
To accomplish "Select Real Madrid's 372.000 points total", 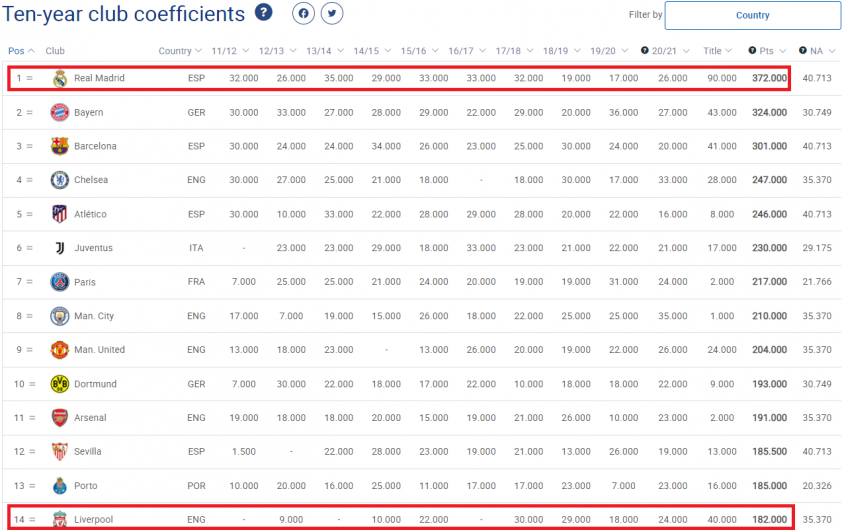I will tap(769, 78).
